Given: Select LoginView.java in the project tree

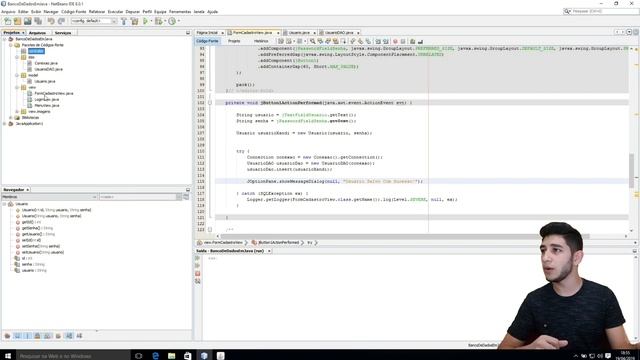Looking at the screenshot, I should [47, 99].
